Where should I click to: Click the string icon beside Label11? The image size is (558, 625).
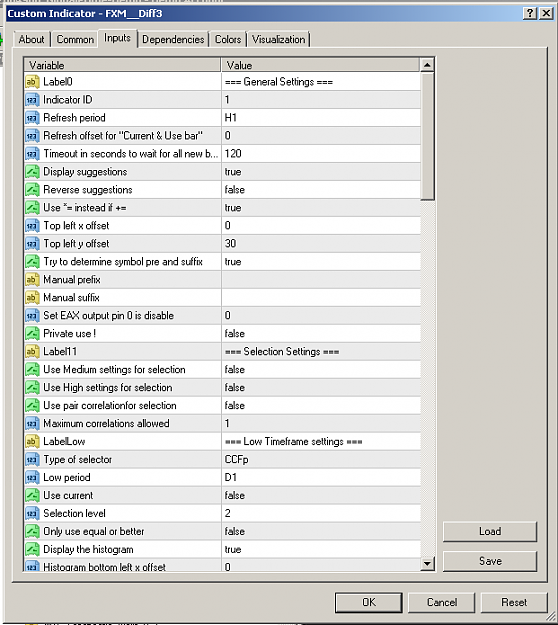tap(32, 352)
